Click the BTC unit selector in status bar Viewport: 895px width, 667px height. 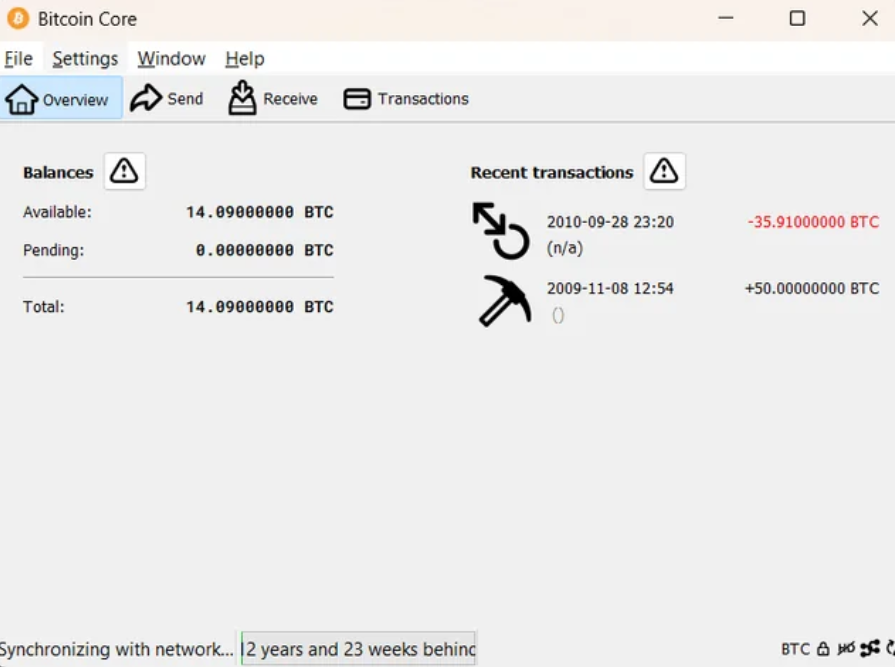click(x=795, y=649)
